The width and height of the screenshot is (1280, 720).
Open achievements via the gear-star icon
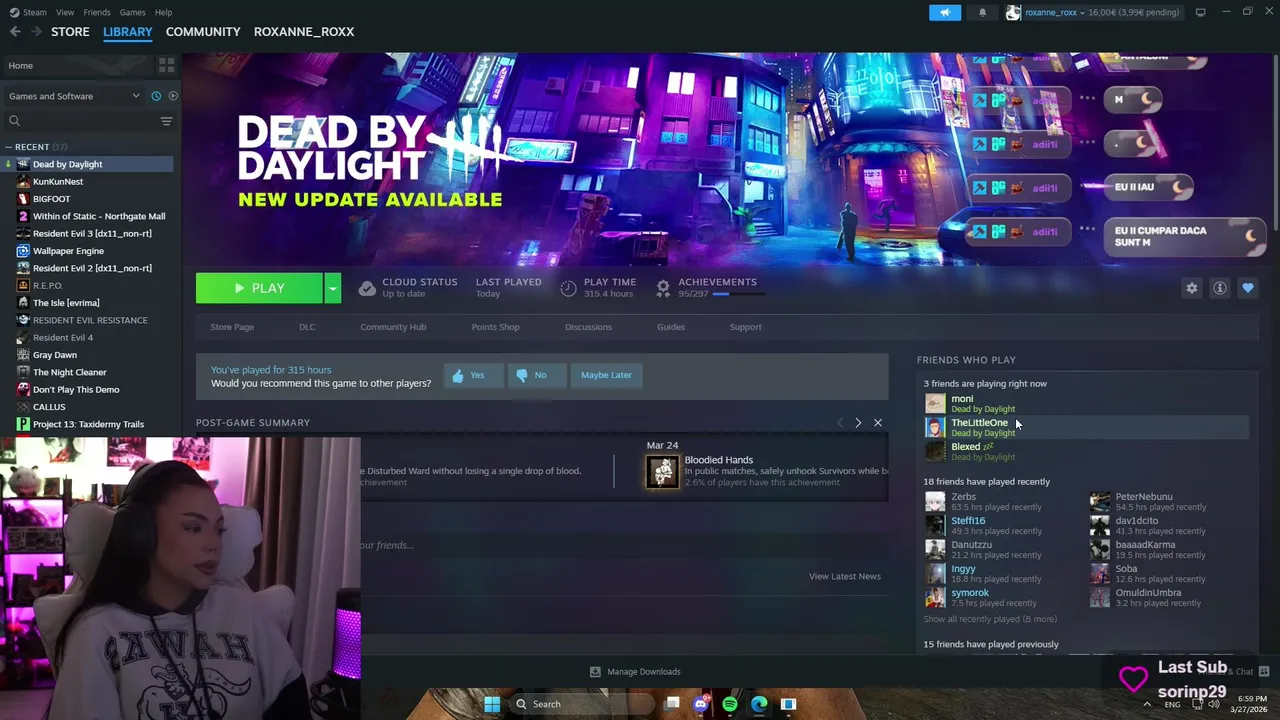662,288
